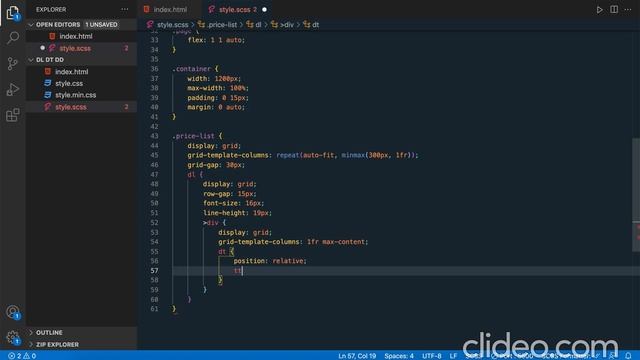Open the Search view in activity bar
640x360 pixels.
[x=13, y=38]
